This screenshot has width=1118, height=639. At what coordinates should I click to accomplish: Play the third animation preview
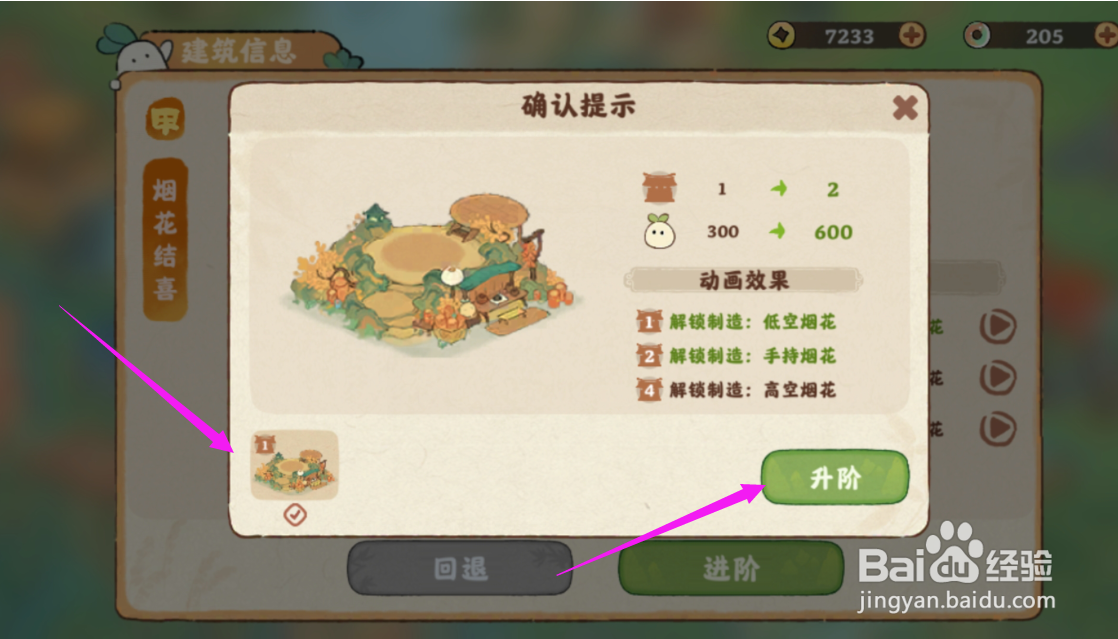pyautogui.click(x=998, y=429)
